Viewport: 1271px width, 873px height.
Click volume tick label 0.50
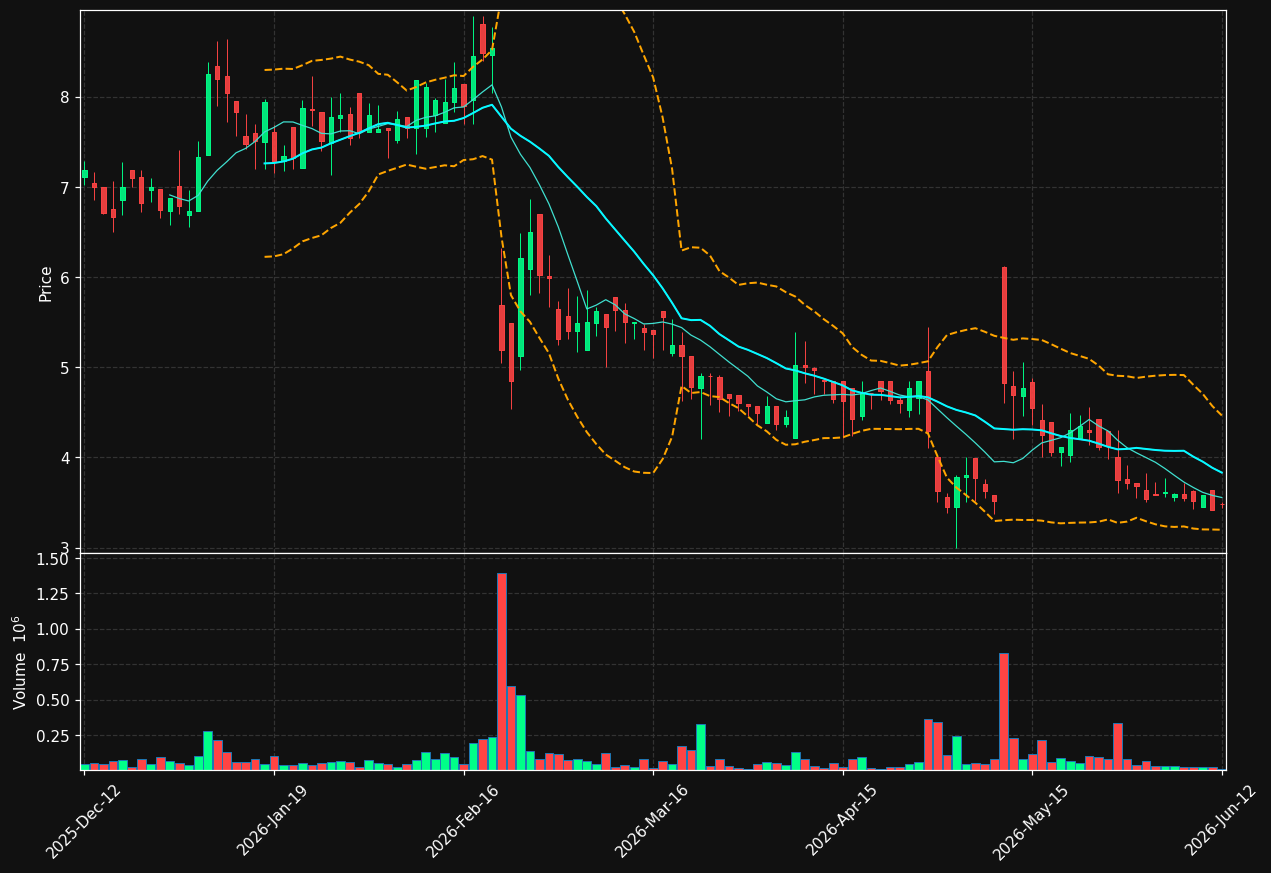(52, 700)
